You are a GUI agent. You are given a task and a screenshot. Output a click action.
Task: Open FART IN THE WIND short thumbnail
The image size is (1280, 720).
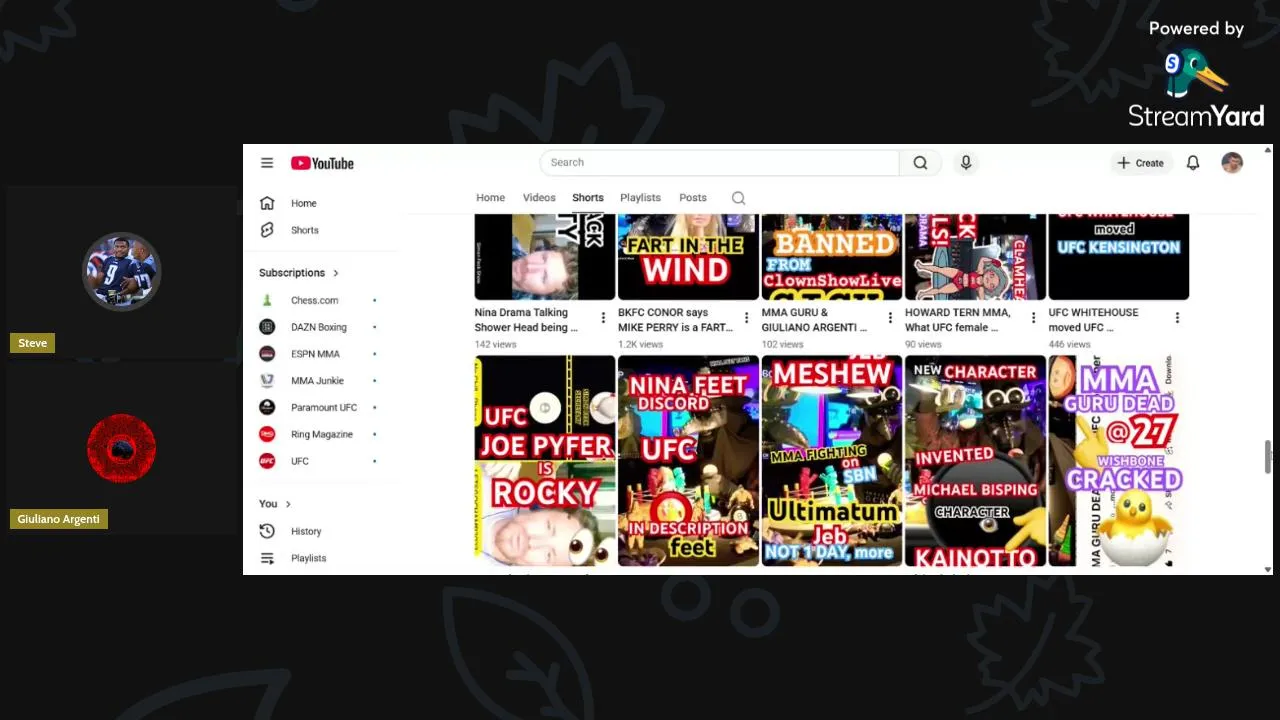point(688,257)
